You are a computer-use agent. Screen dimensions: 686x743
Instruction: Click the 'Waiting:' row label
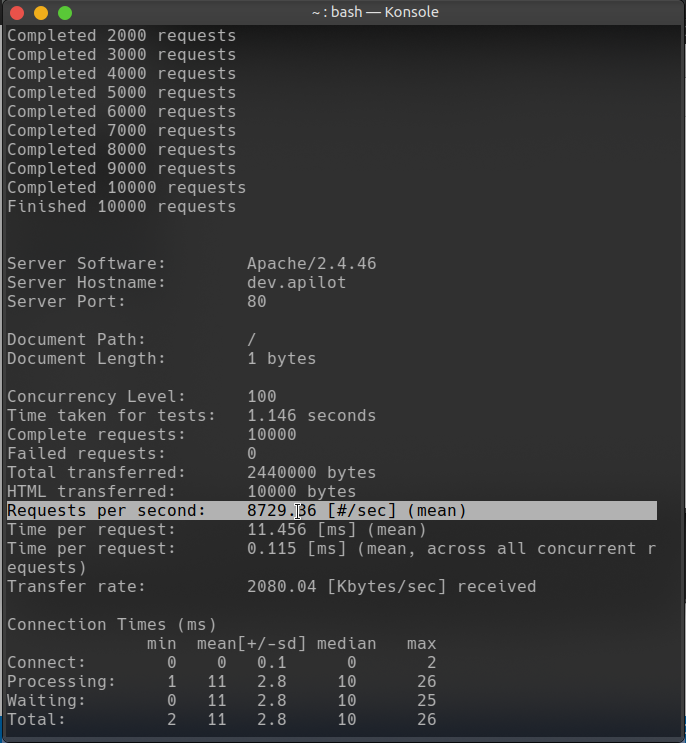(x=46, y=700)
